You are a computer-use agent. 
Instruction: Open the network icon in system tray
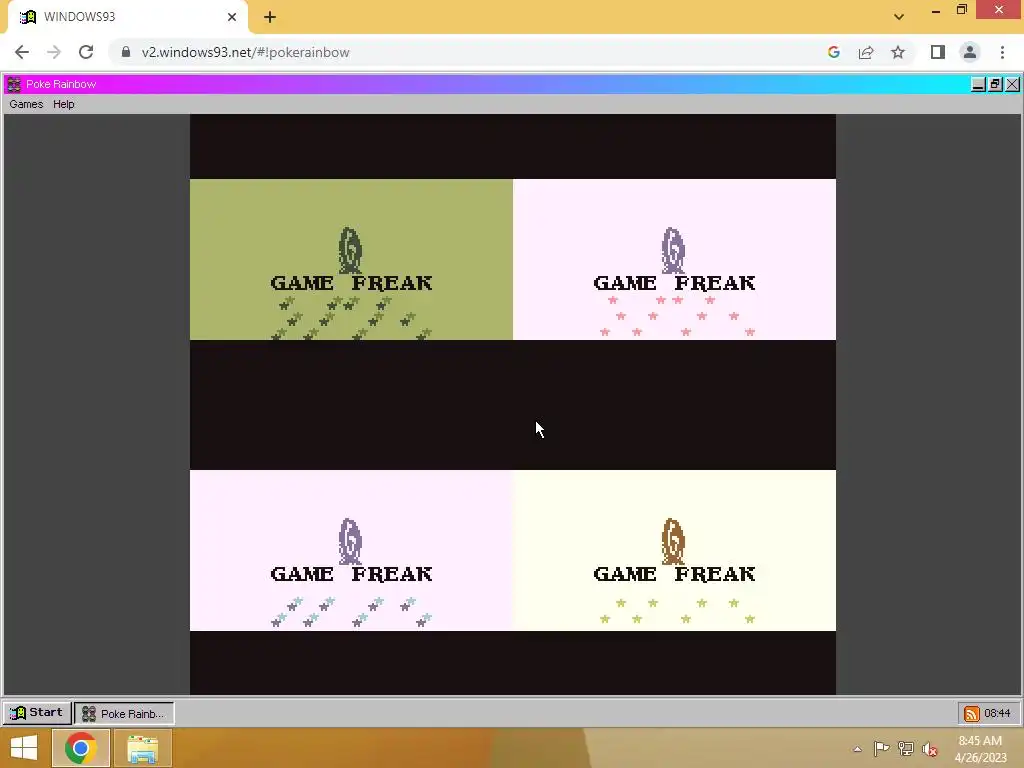coord(906,749)
